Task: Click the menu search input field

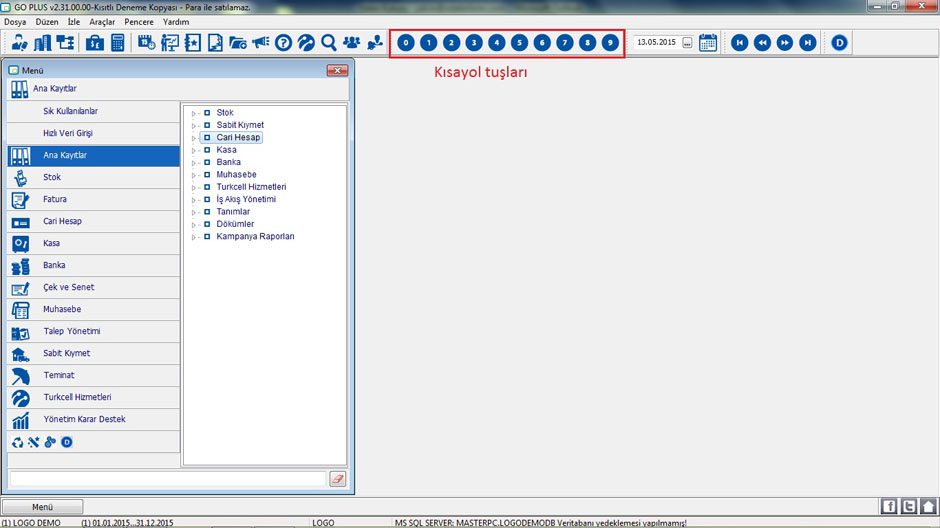Action: coord(168,479)
